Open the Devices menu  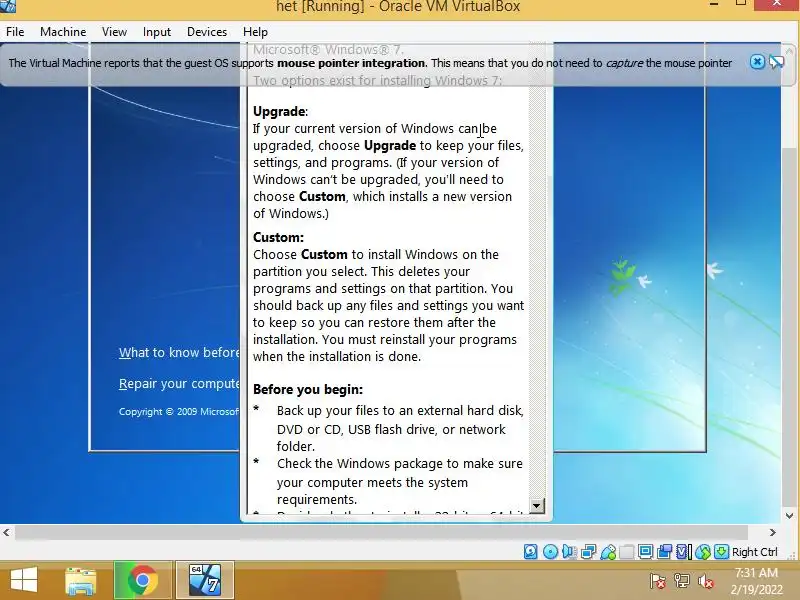point(207,32)
